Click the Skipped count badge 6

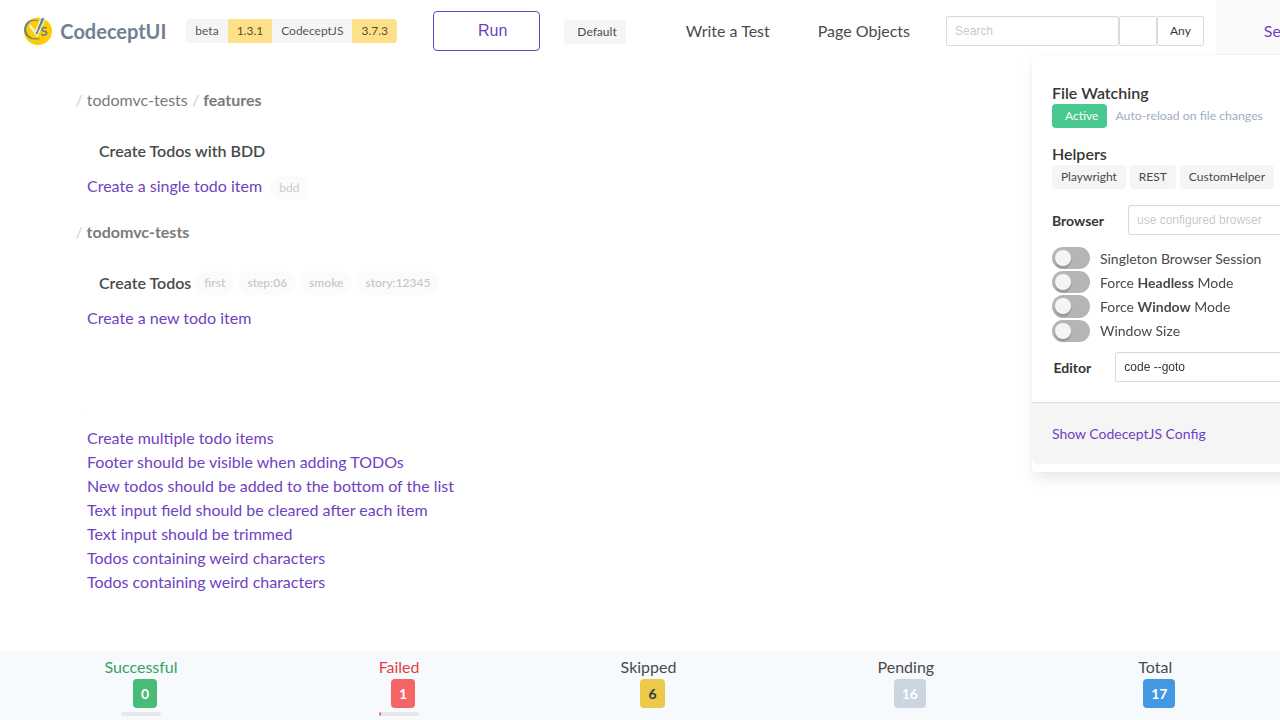tap(653, 694)
